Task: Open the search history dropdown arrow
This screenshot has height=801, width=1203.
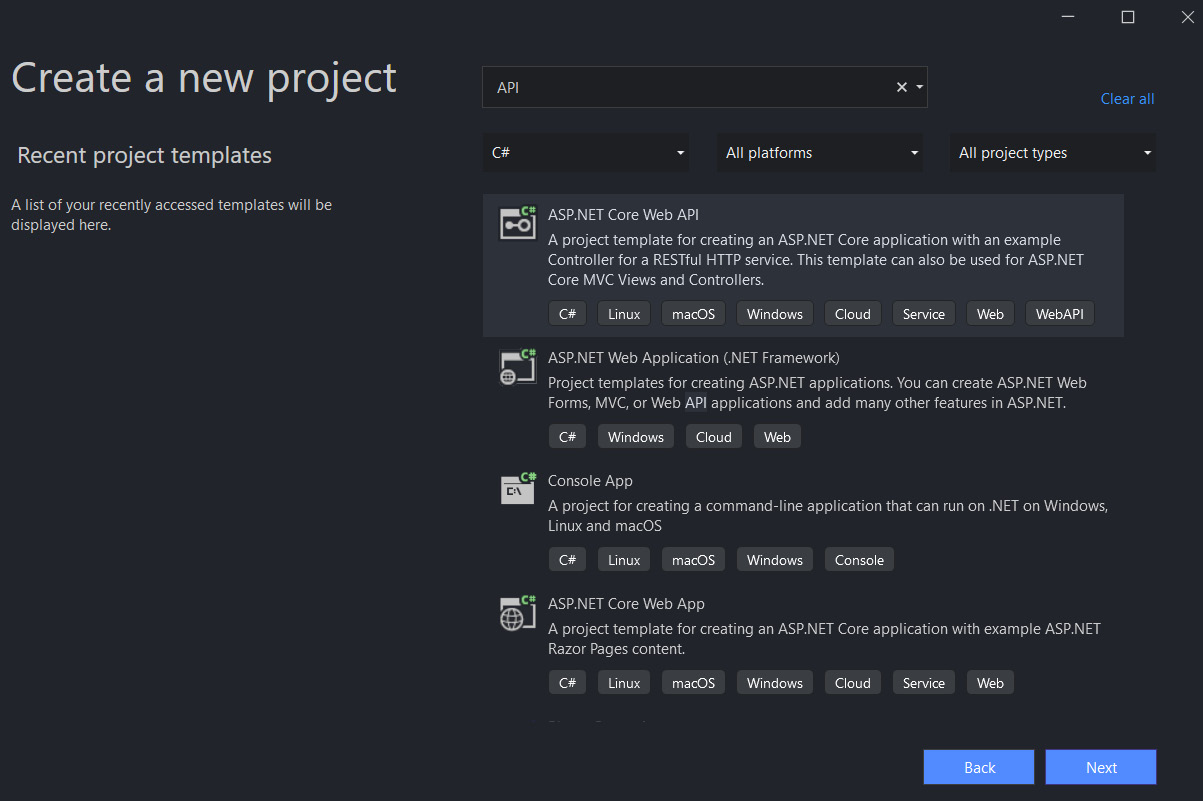Action: click(x=919, y=87)
